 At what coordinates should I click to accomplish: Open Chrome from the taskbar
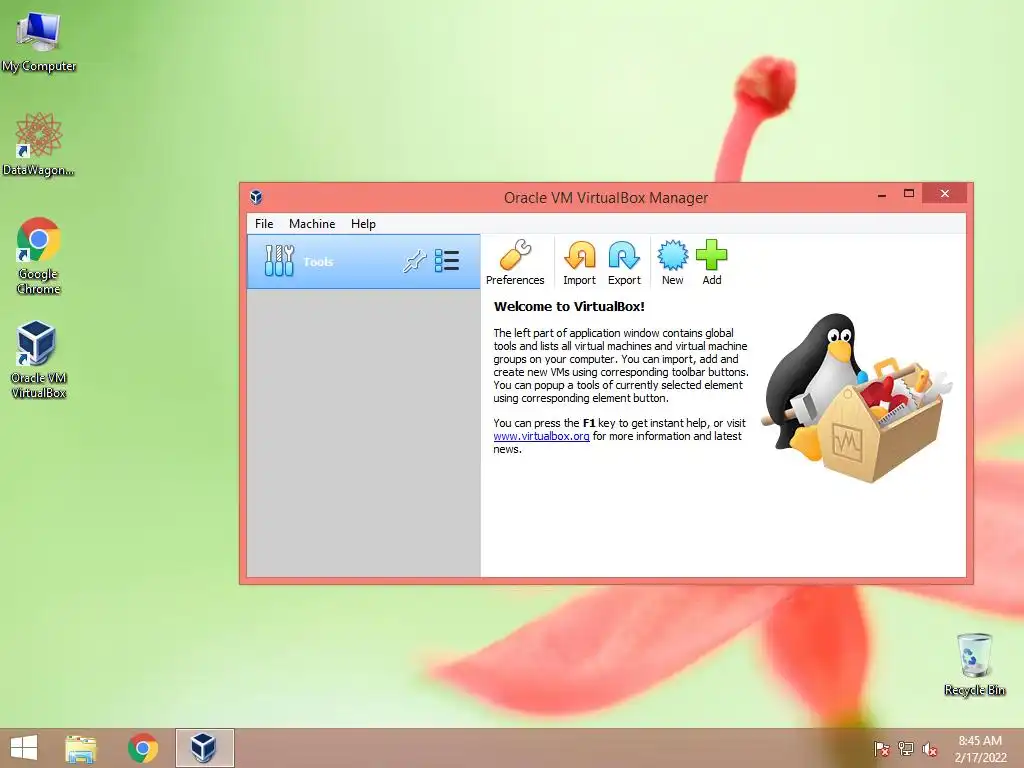click(142, 748)
